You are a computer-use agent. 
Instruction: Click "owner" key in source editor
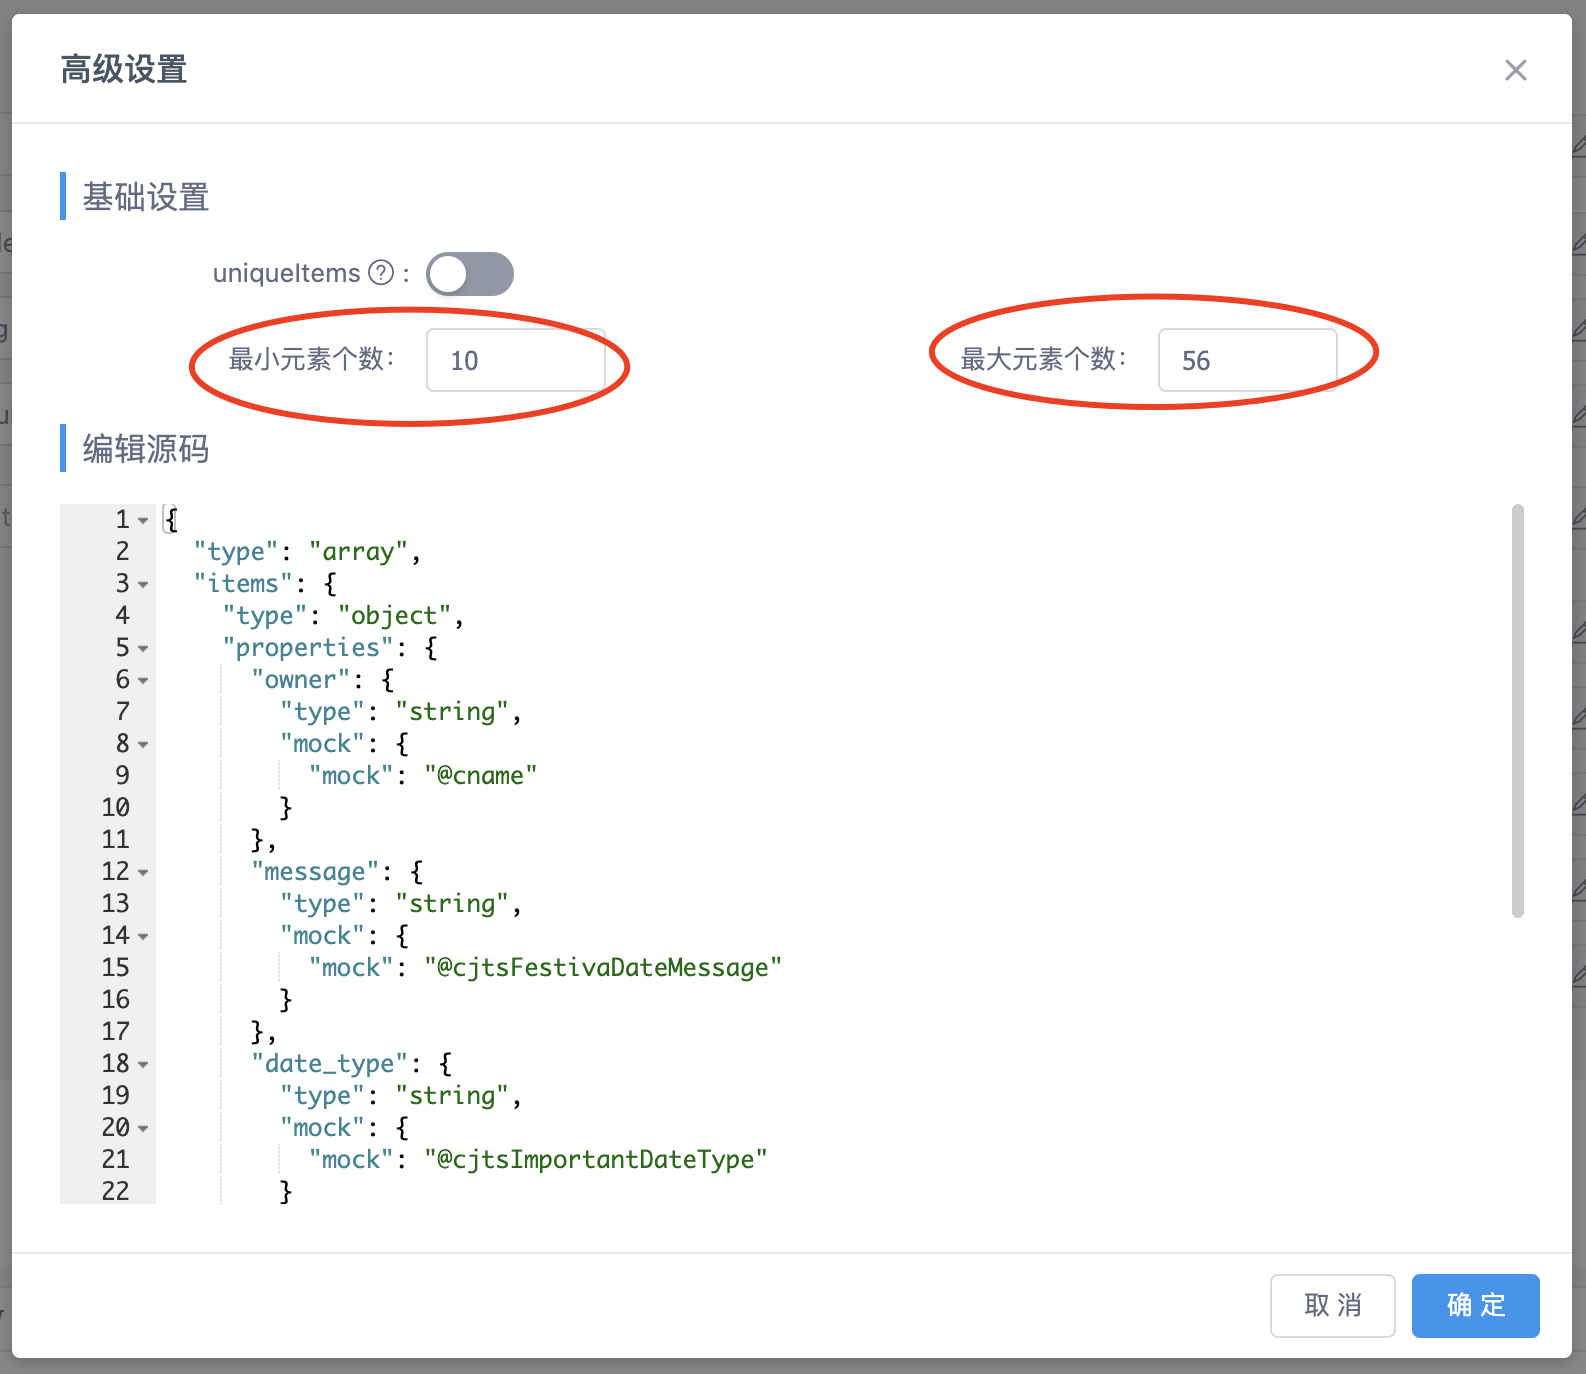(300, 679)
